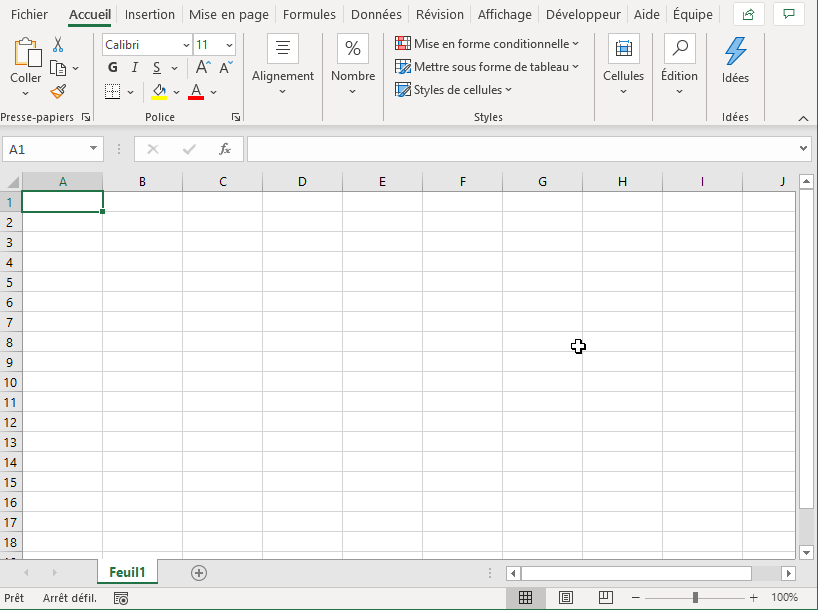Expand the formula bar
818x610 pixels.
(x=803, y=148)
